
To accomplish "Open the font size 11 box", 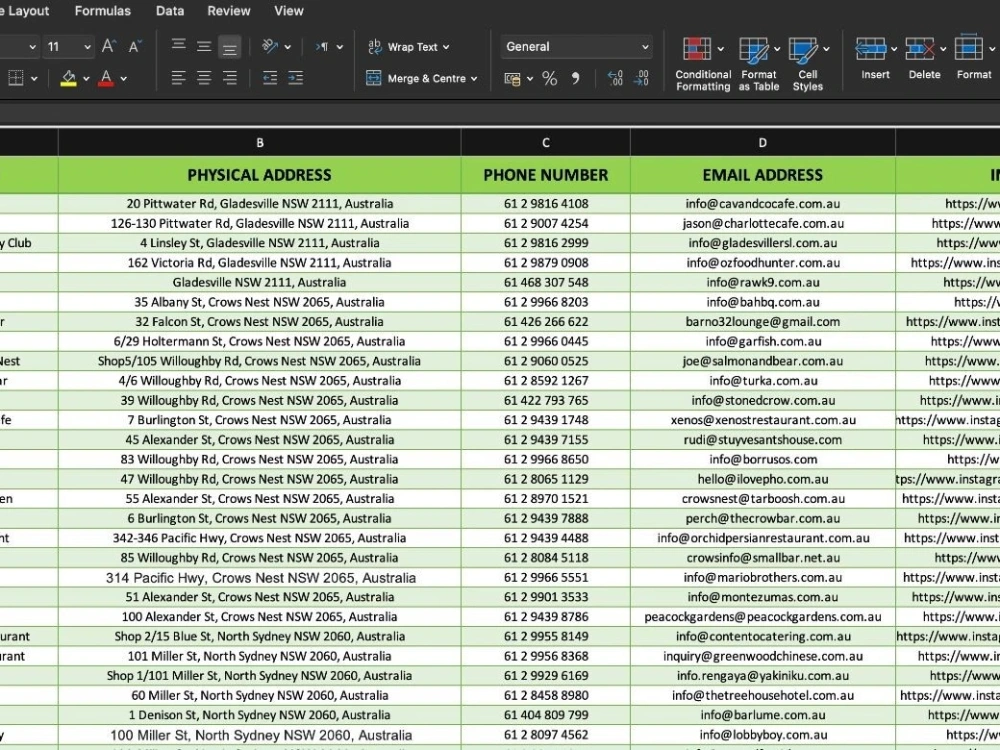I will click(x=70, y=47).
